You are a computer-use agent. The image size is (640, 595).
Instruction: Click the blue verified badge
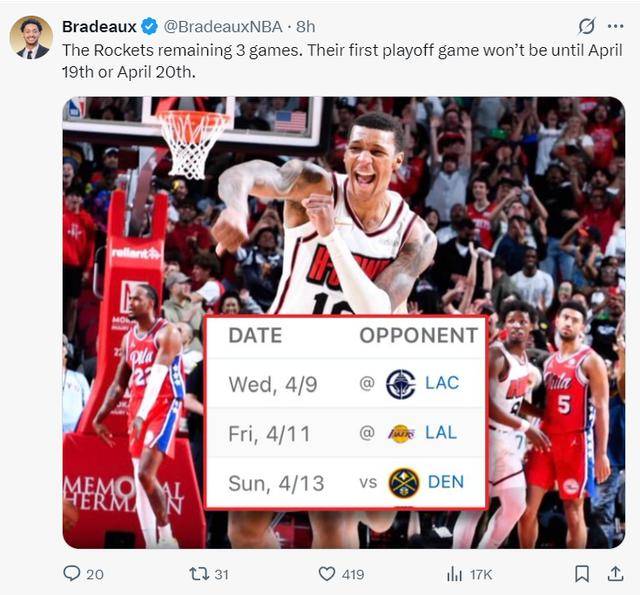[x=149, y=27]
